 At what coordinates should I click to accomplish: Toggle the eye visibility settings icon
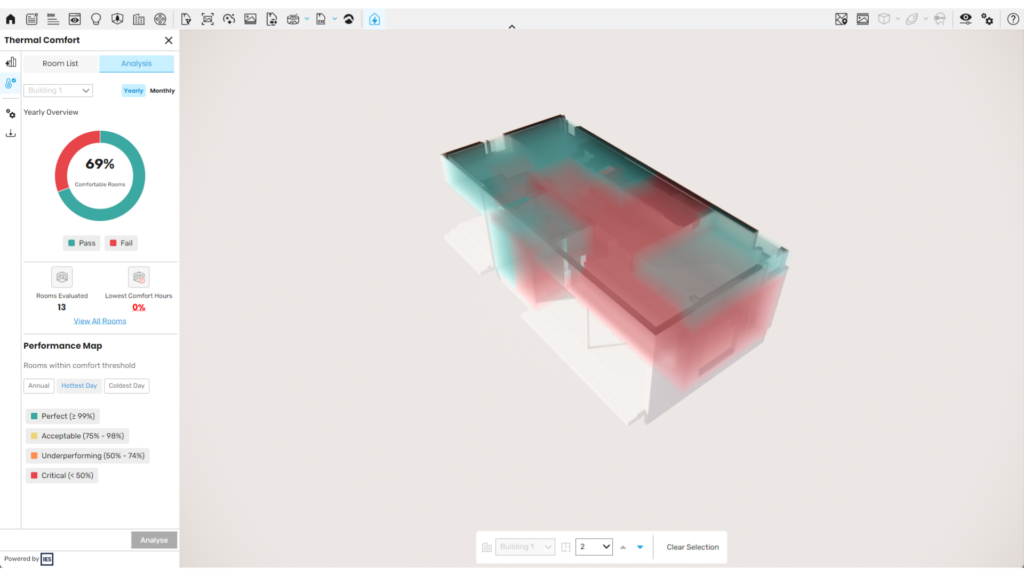pos(965,19)
